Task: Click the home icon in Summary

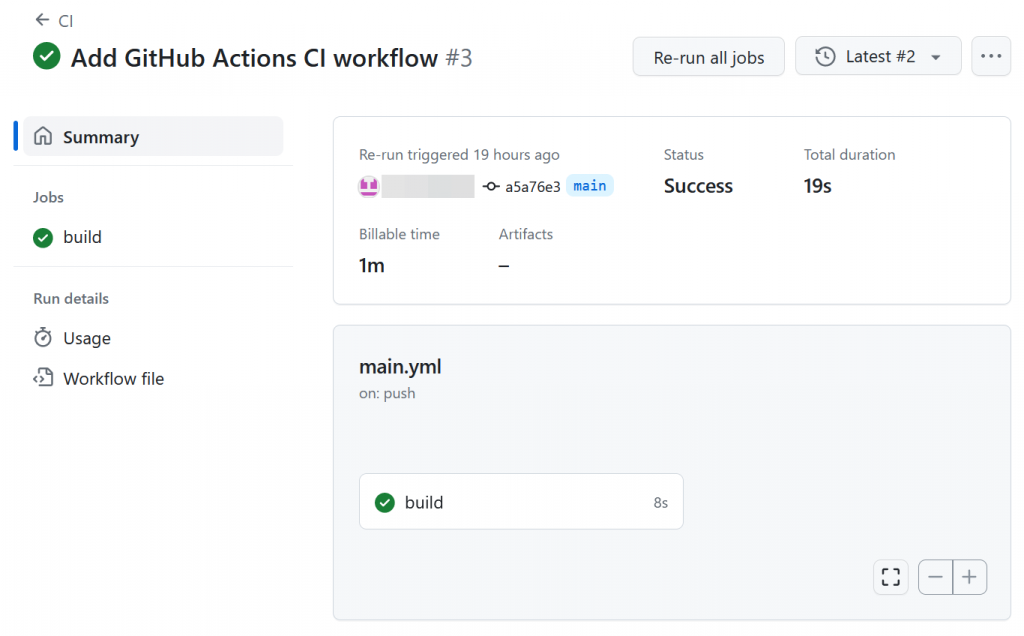Action: 43,137
